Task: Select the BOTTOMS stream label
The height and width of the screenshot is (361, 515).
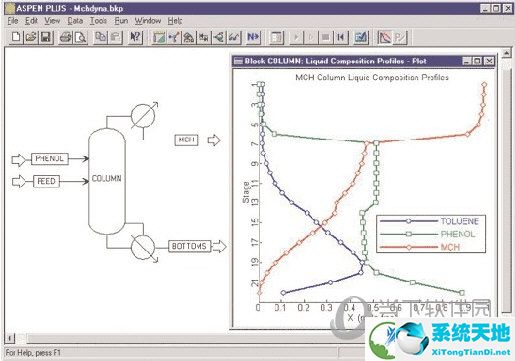Action: [x=189, y=246]
